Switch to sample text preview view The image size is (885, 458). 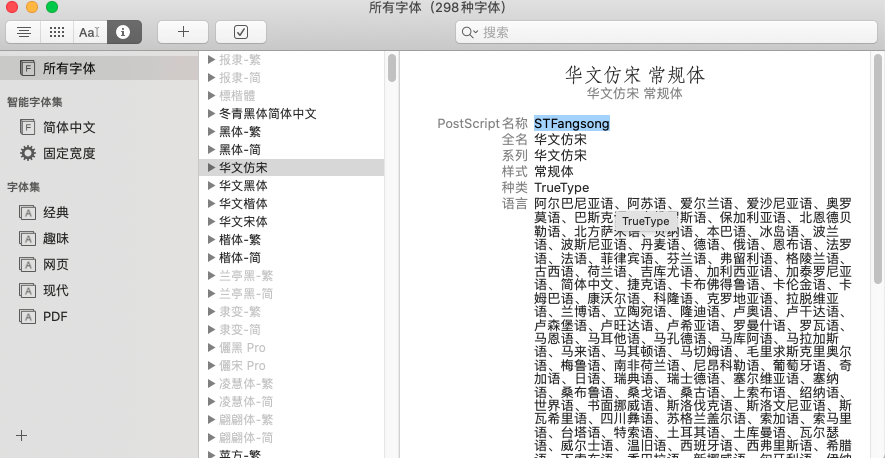pyautogui.click(x=23, y=32)
